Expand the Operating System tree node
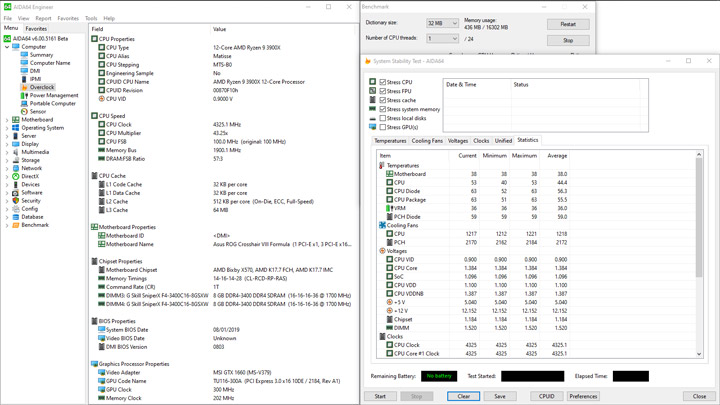The image size is (720, 405). click(7, 128)
